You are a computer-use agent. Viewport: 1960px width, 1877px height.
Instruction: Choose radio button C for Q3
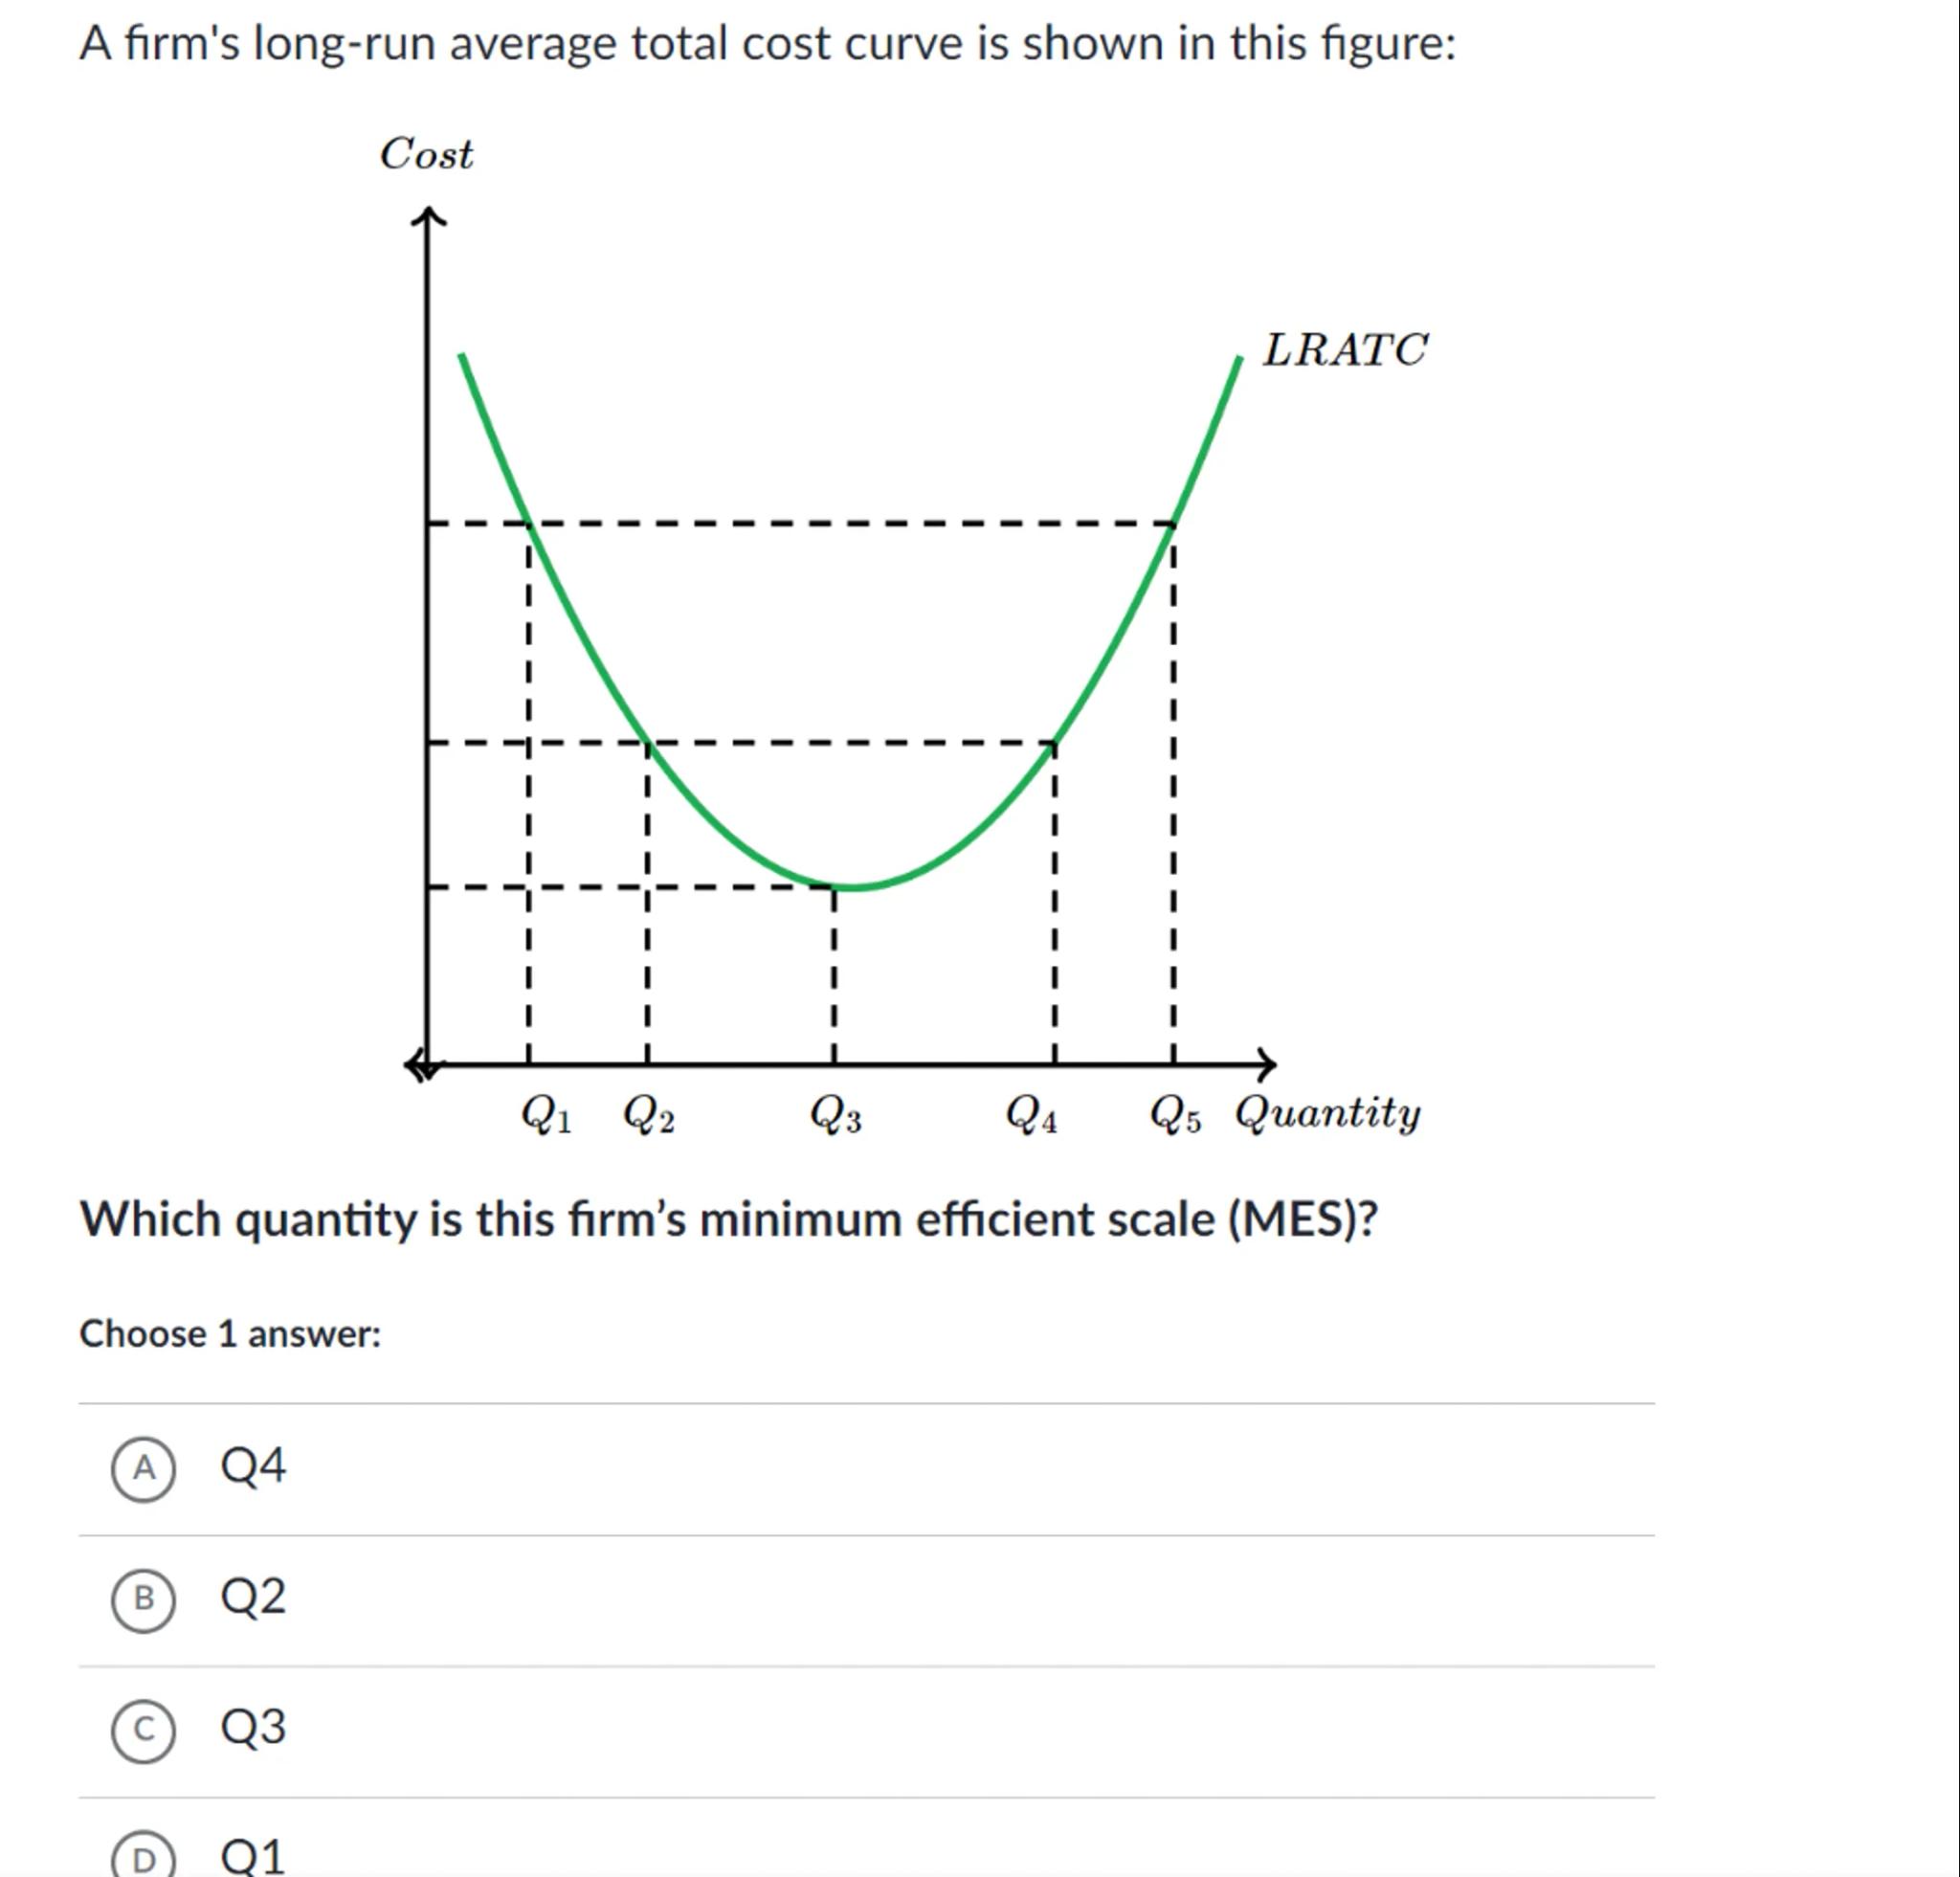pyautogui.click(x=144, y=1730)
